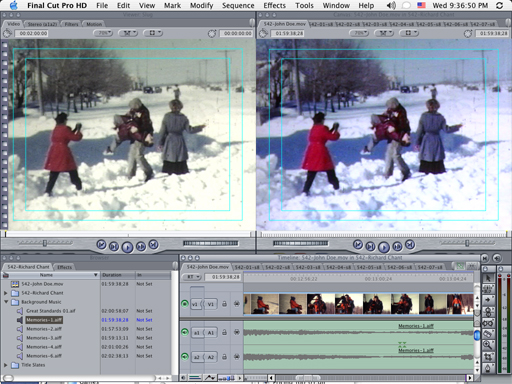The height and width of the screenshot is (384, 512).
Task: Go to next edit in Viewer transport
Action: click(153, 245)
